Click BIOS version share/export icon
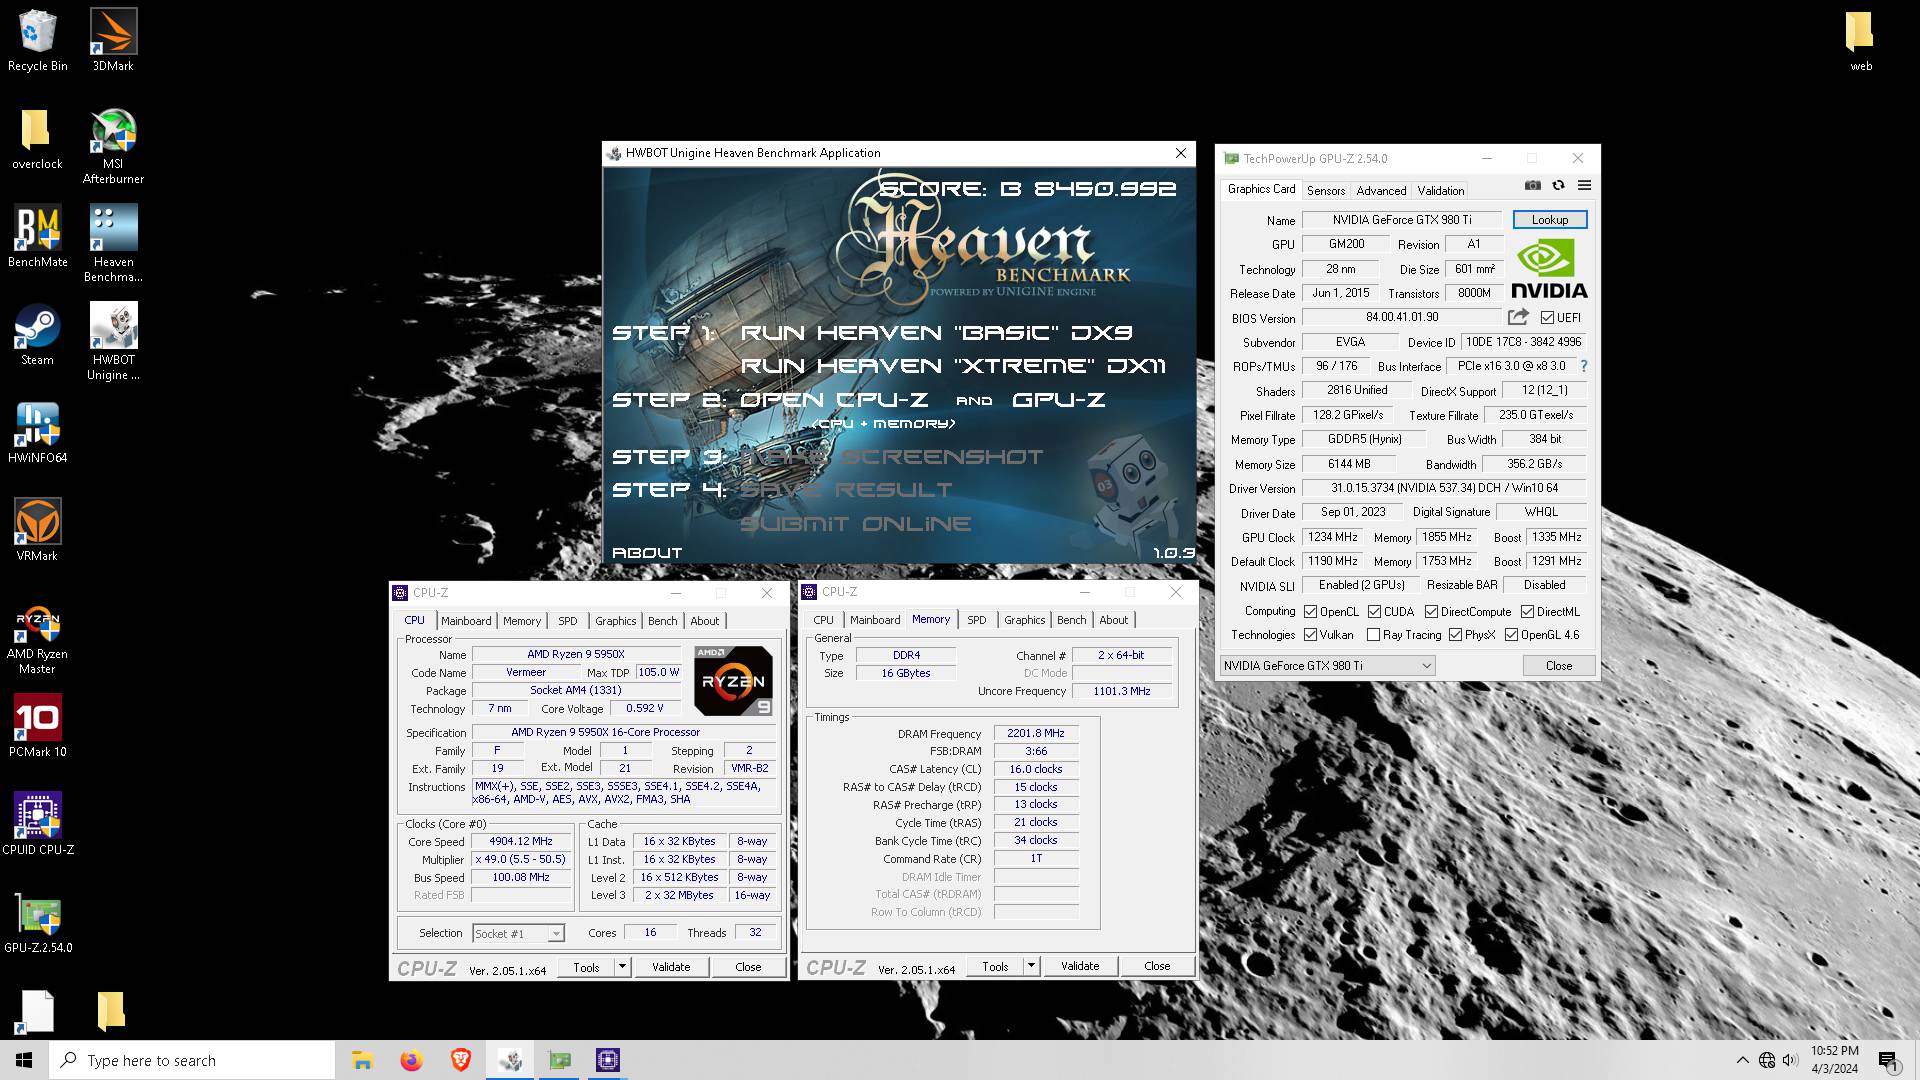1920x1080 pixels. 1518,317
